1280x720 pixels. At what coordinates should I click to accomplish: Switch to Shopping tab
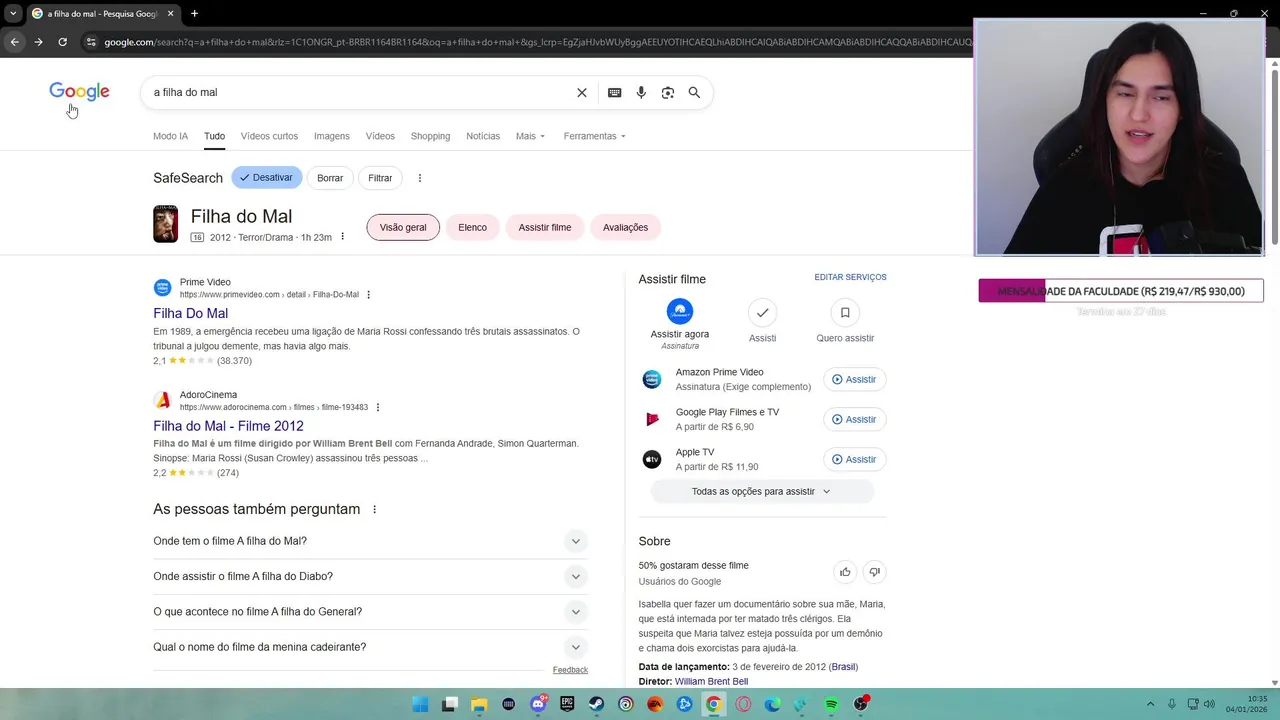(x=430, y=136)
